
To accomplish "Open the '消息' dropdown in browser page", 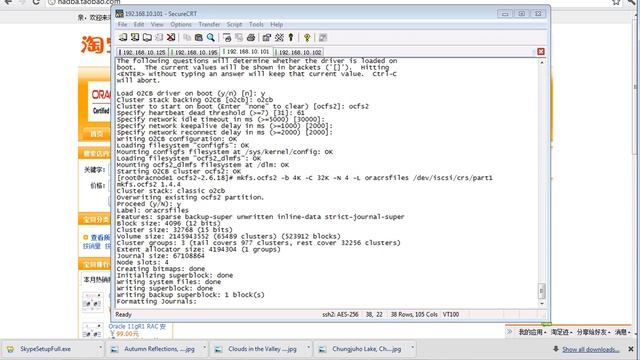I will (622, 332).
